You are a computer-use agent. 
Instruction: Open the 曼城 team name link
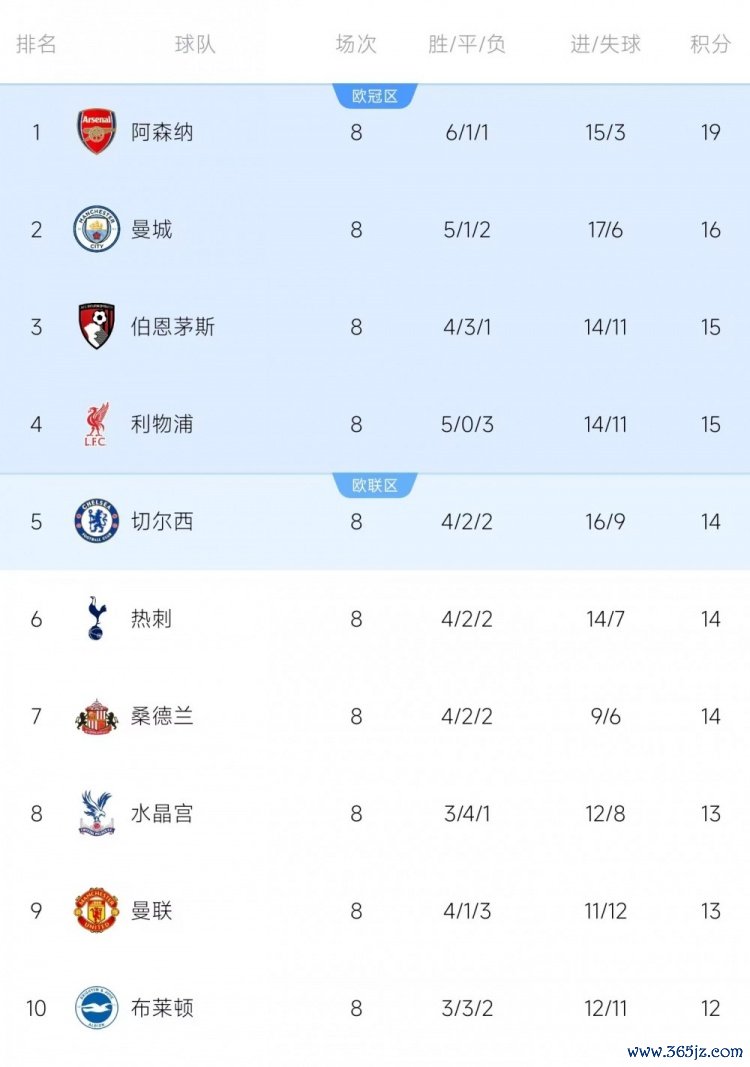[152, 229]
